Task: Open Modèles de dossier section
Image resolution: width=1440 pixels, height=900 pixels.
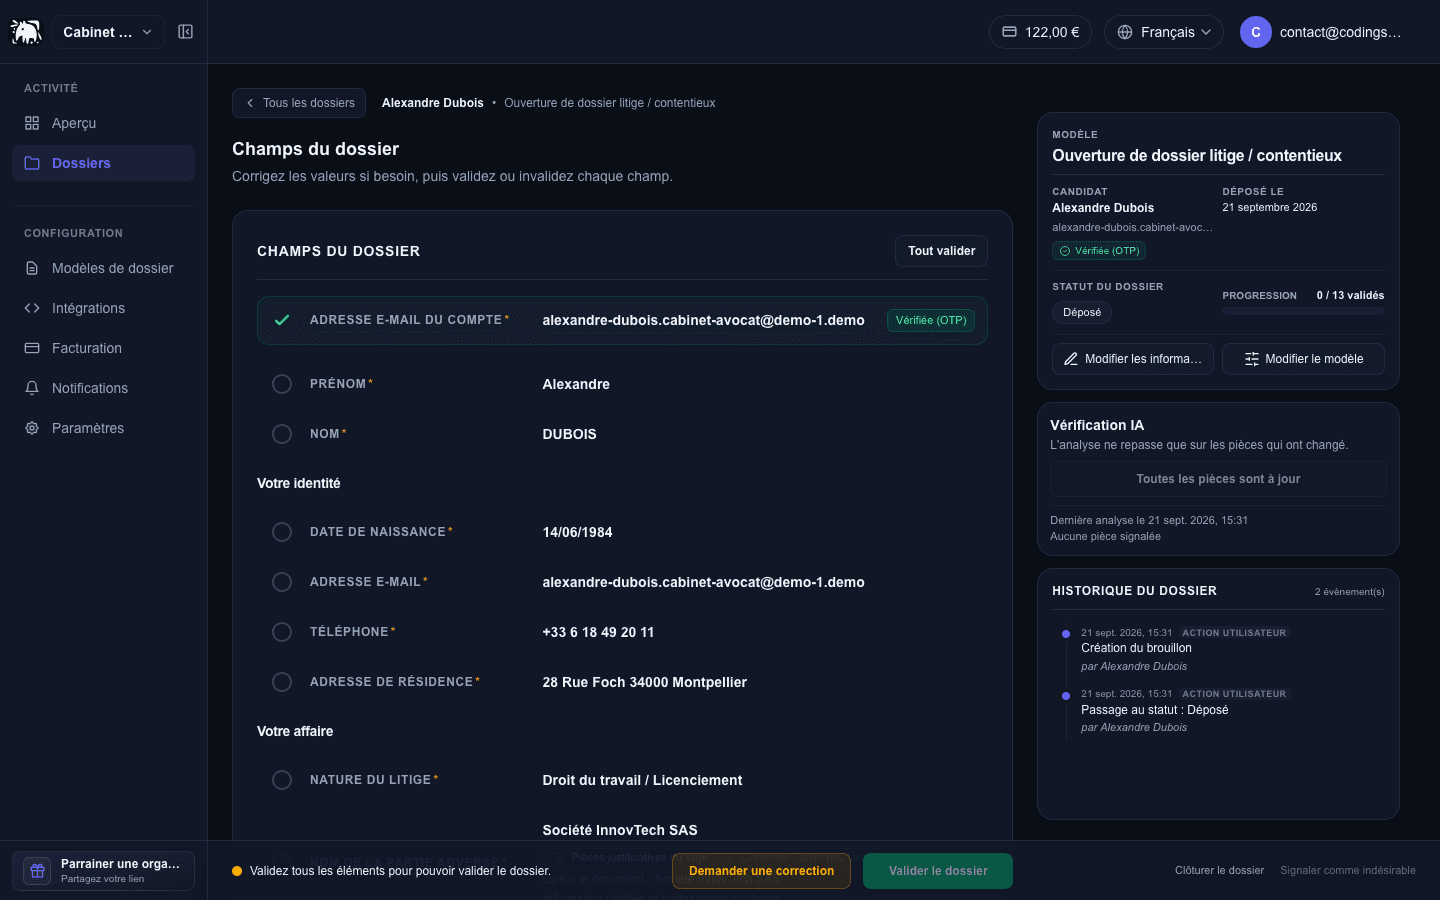Action: 103,268
